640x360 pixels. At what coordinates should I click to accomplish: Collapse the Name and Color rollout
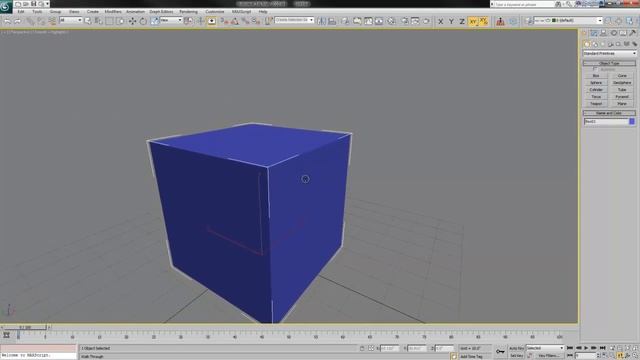(x=609, y=113)
